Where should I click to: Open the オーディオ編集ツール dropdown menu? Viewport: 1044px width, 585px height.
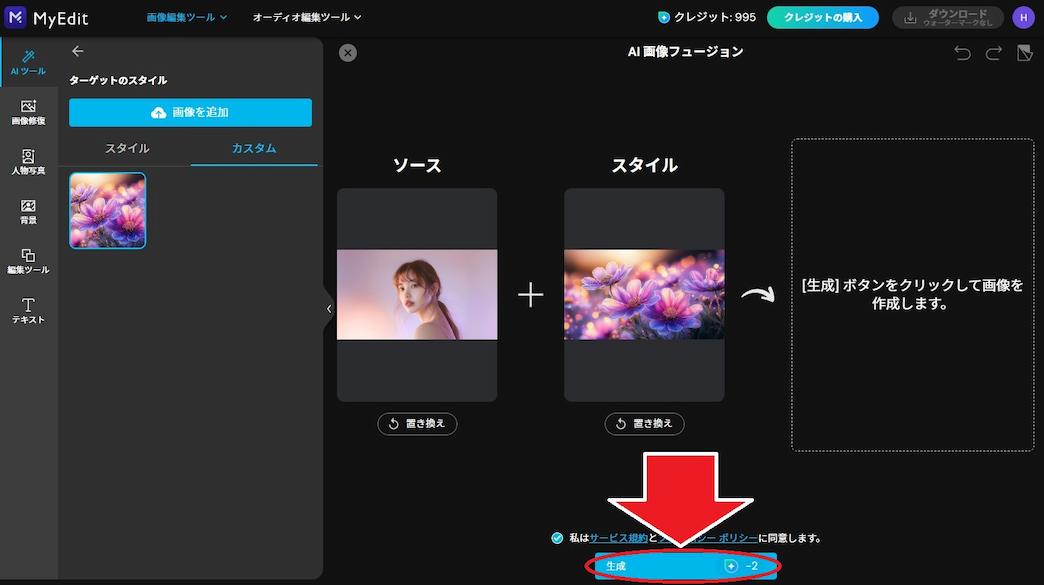[x=307, y=17]
